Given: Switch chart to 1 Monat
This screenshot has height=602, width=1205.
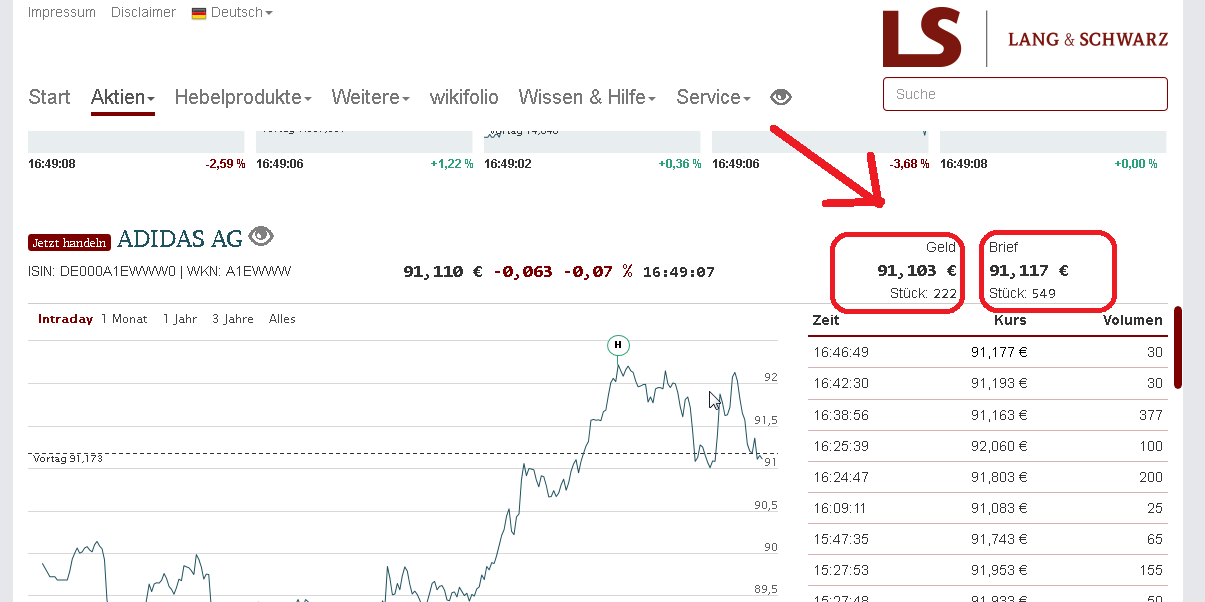Looking at the screenshot, I should [124, 319].
